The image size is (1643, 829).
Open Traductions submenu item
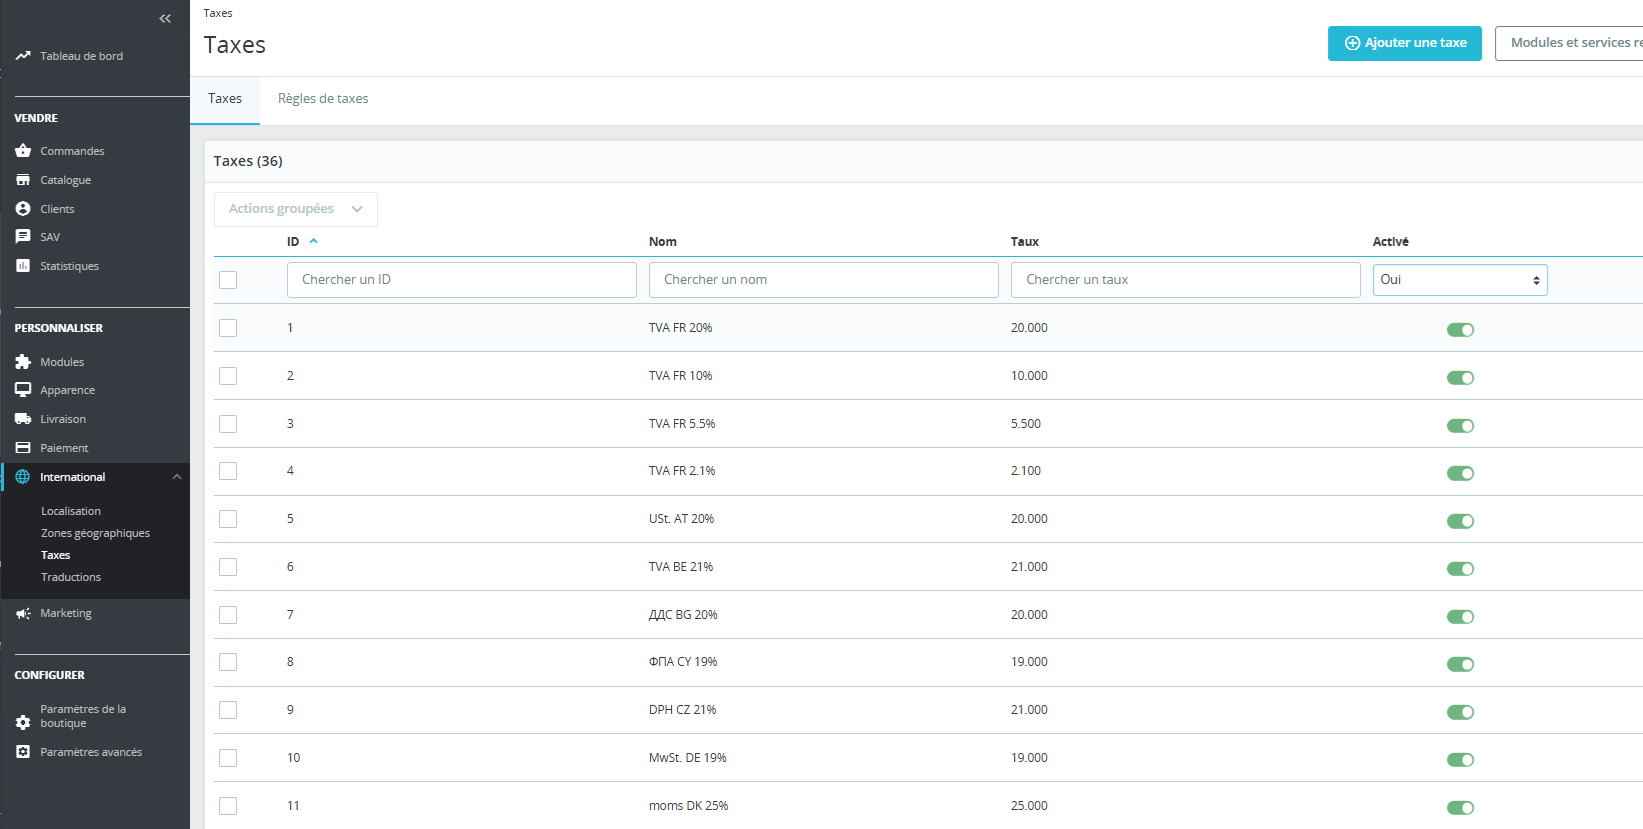tap(71, 577)
